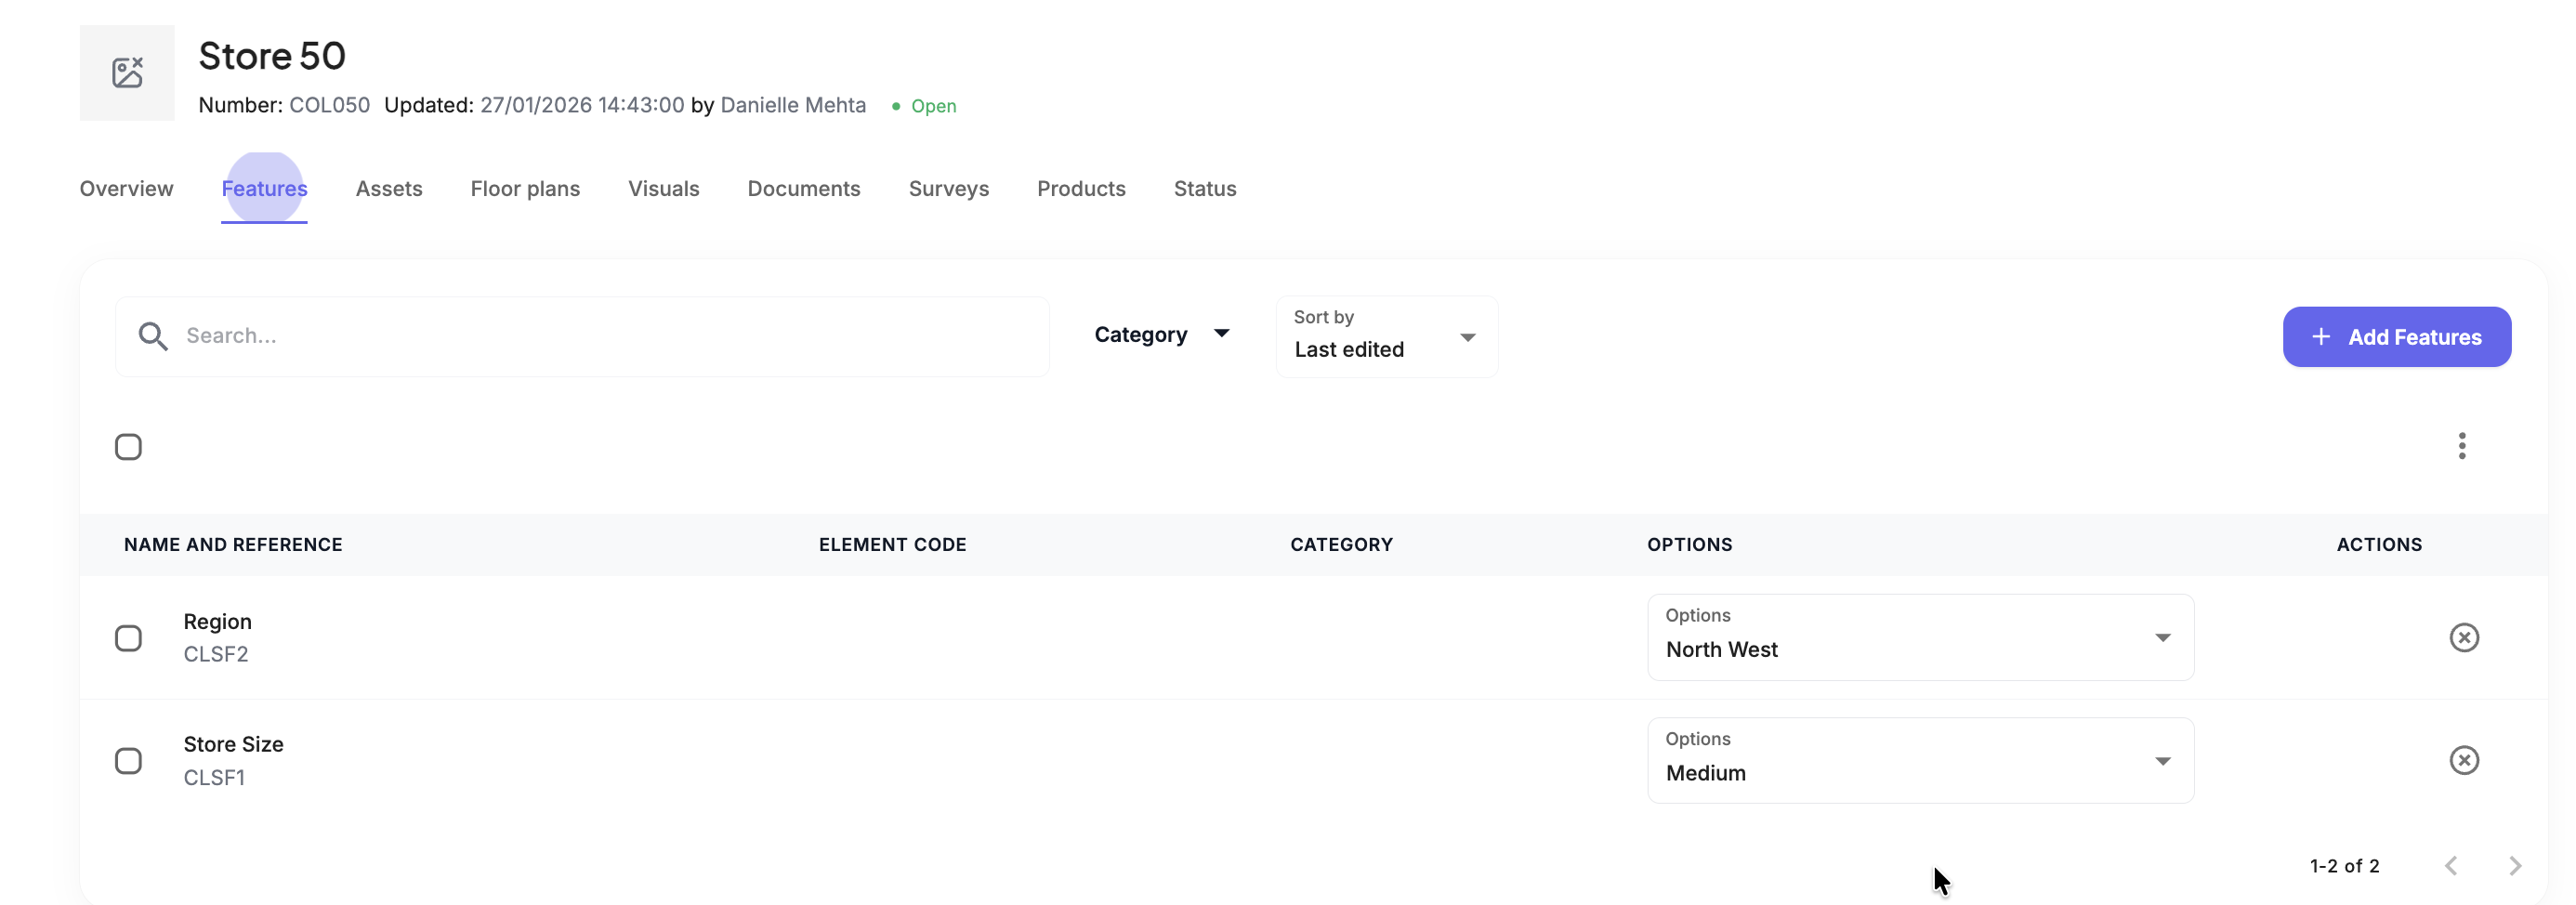Click the Element Code column header

click(x=892, y=545)
